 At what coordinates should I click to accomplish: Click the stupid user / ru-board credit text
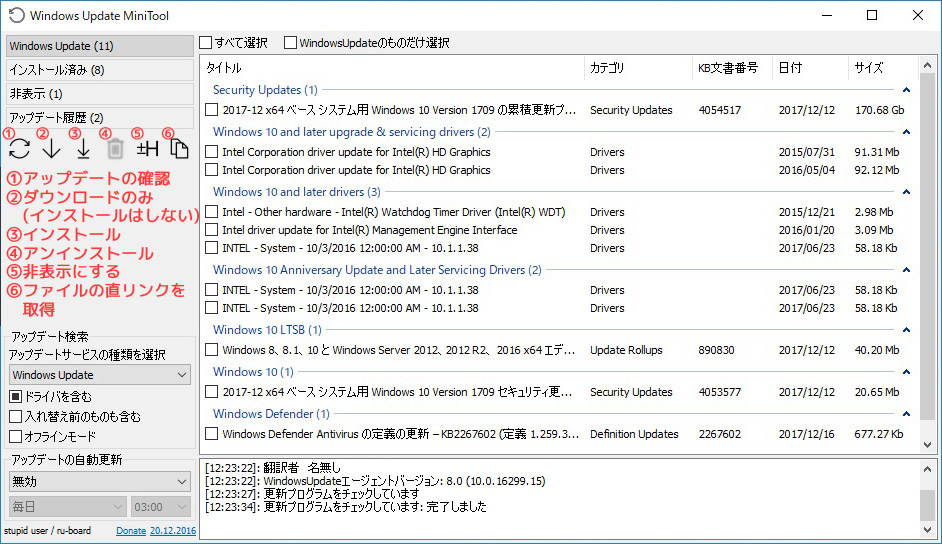47,531
